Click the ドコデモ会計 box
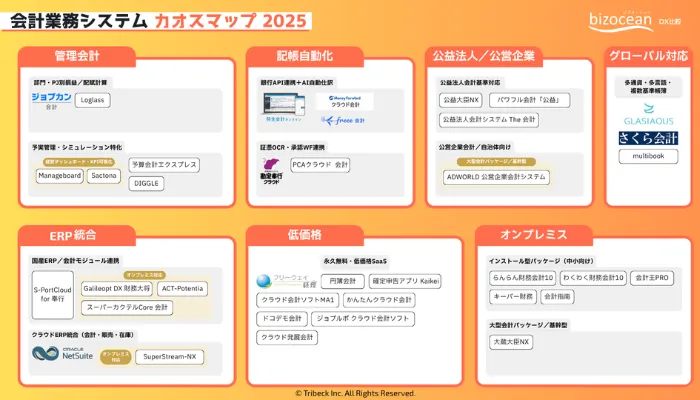Image resolution: width=700 pixels, height=400 pixels. (x=282, y=319)
